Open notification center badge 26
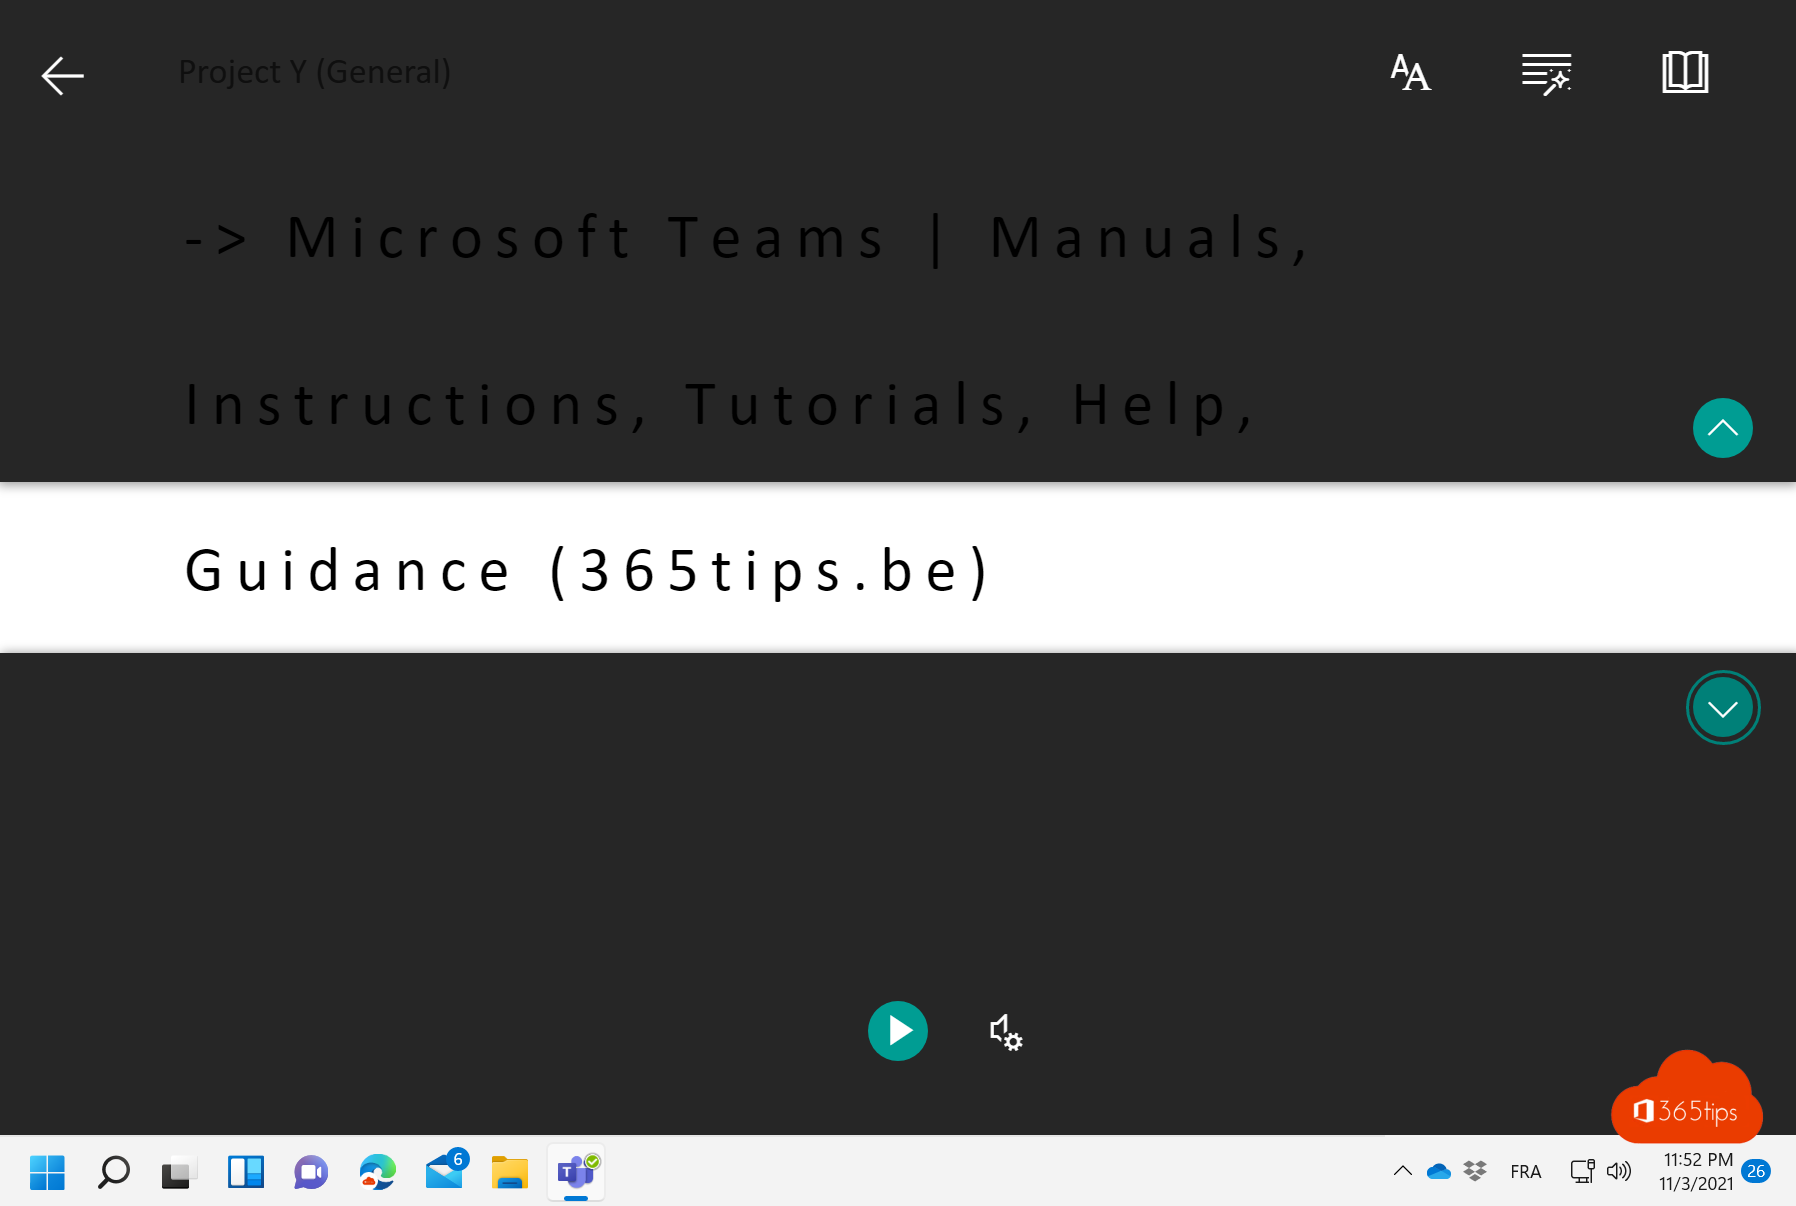 click(x=1756, y=1171)
